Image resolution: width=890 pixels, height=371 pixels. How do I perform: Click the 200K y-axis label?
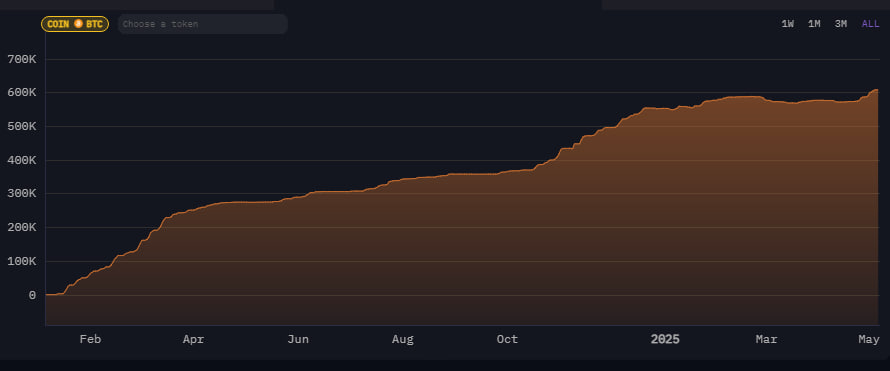(22, 227)
